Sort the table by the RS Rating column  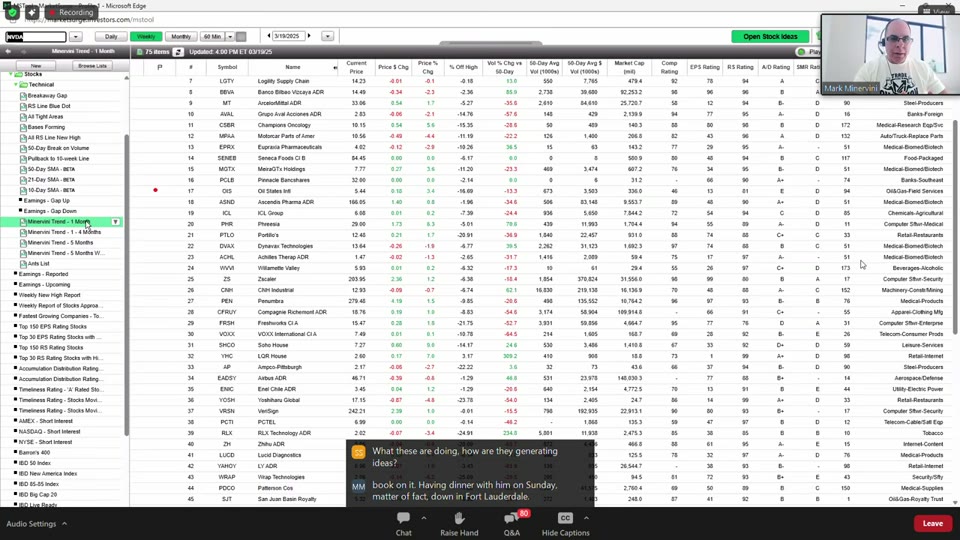click(x=740, y=67)
